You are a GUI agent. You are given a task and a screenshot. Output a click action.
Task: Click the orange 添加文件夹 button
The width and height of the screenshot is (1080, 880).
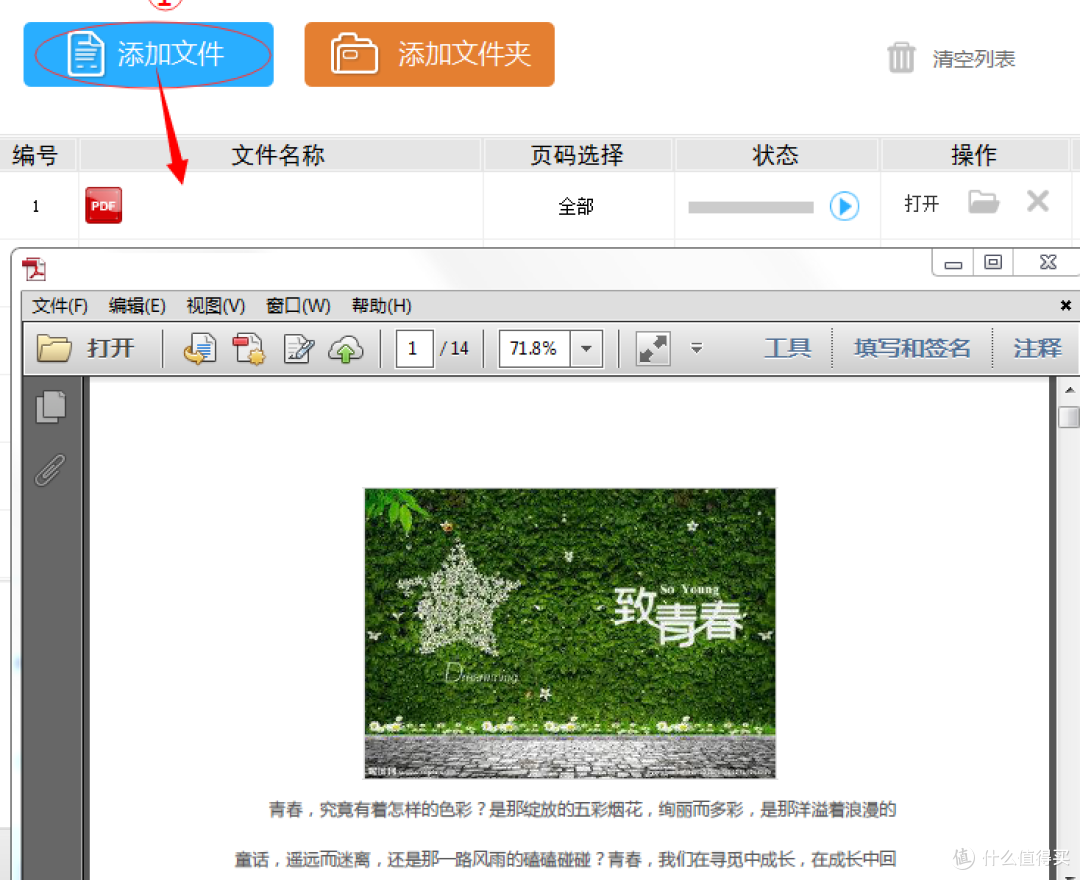tap(429, 54)
